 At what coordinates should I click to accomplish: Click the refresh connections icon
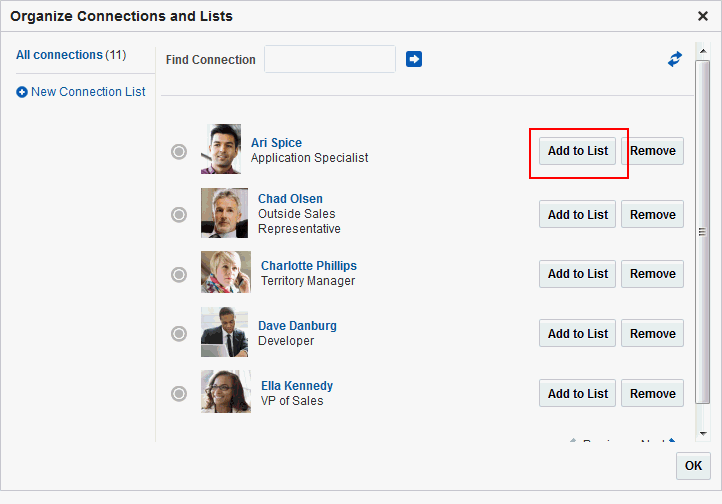[675, 60]
